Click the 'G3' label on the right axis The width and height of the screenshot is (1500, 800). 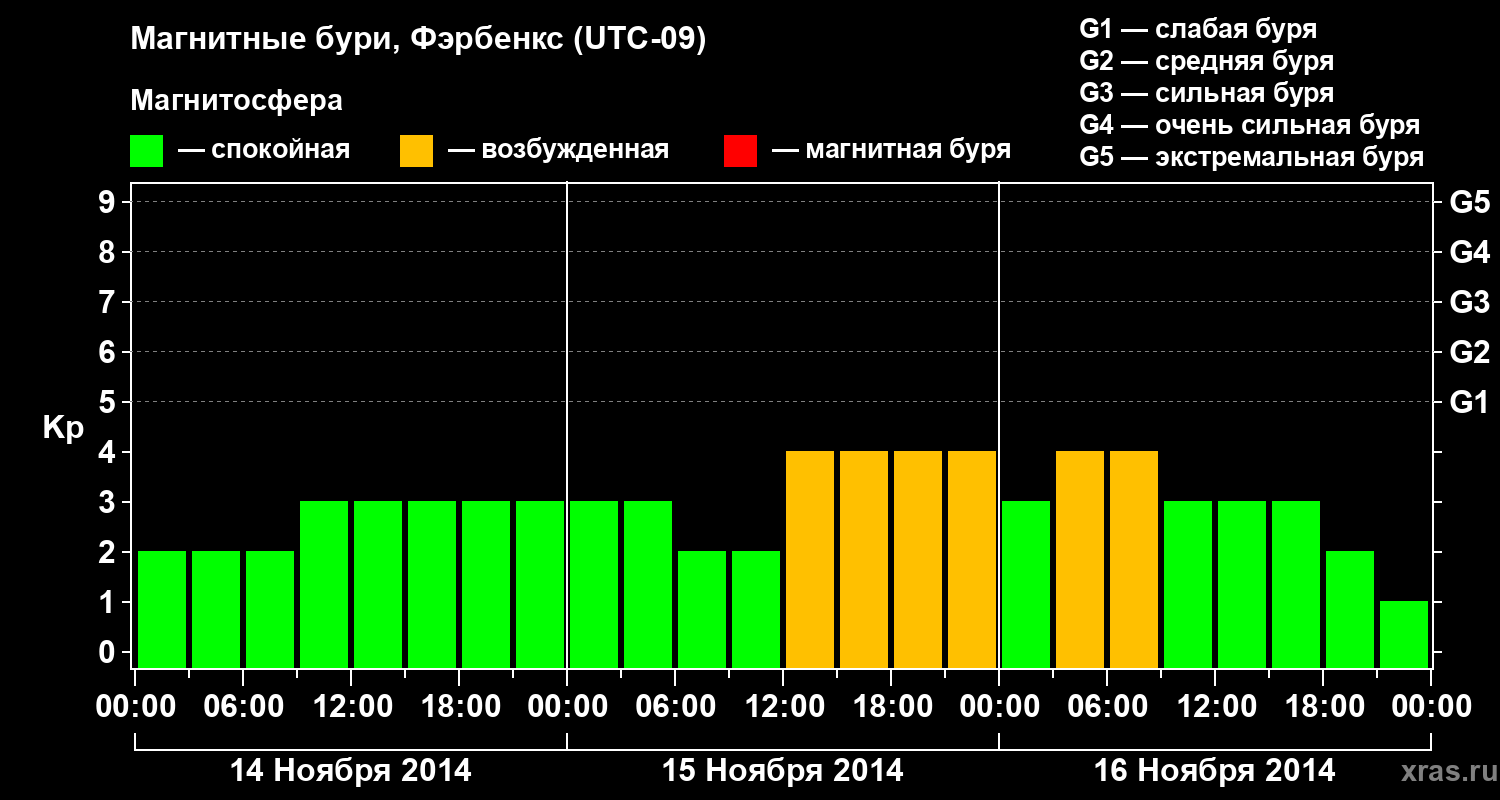[1469, 302]
